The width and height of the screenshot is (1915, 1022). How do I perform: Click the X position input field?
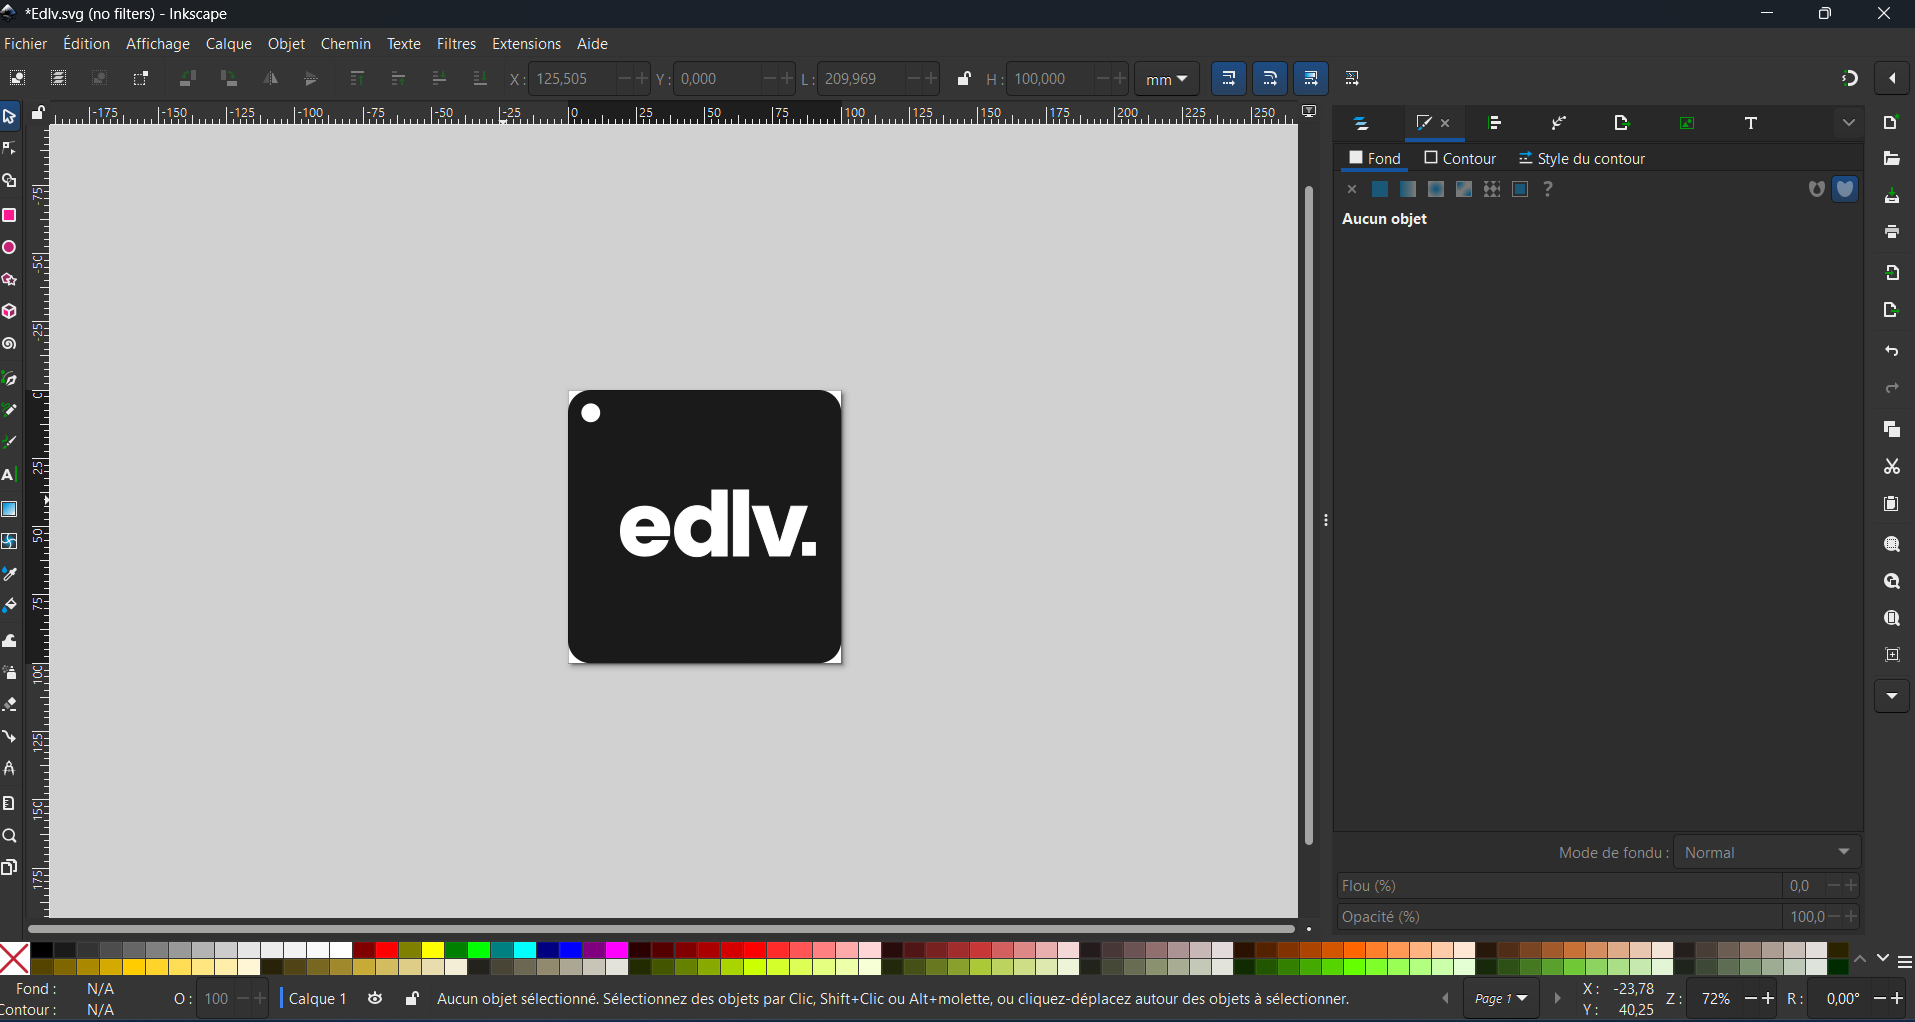coord(570,79)
